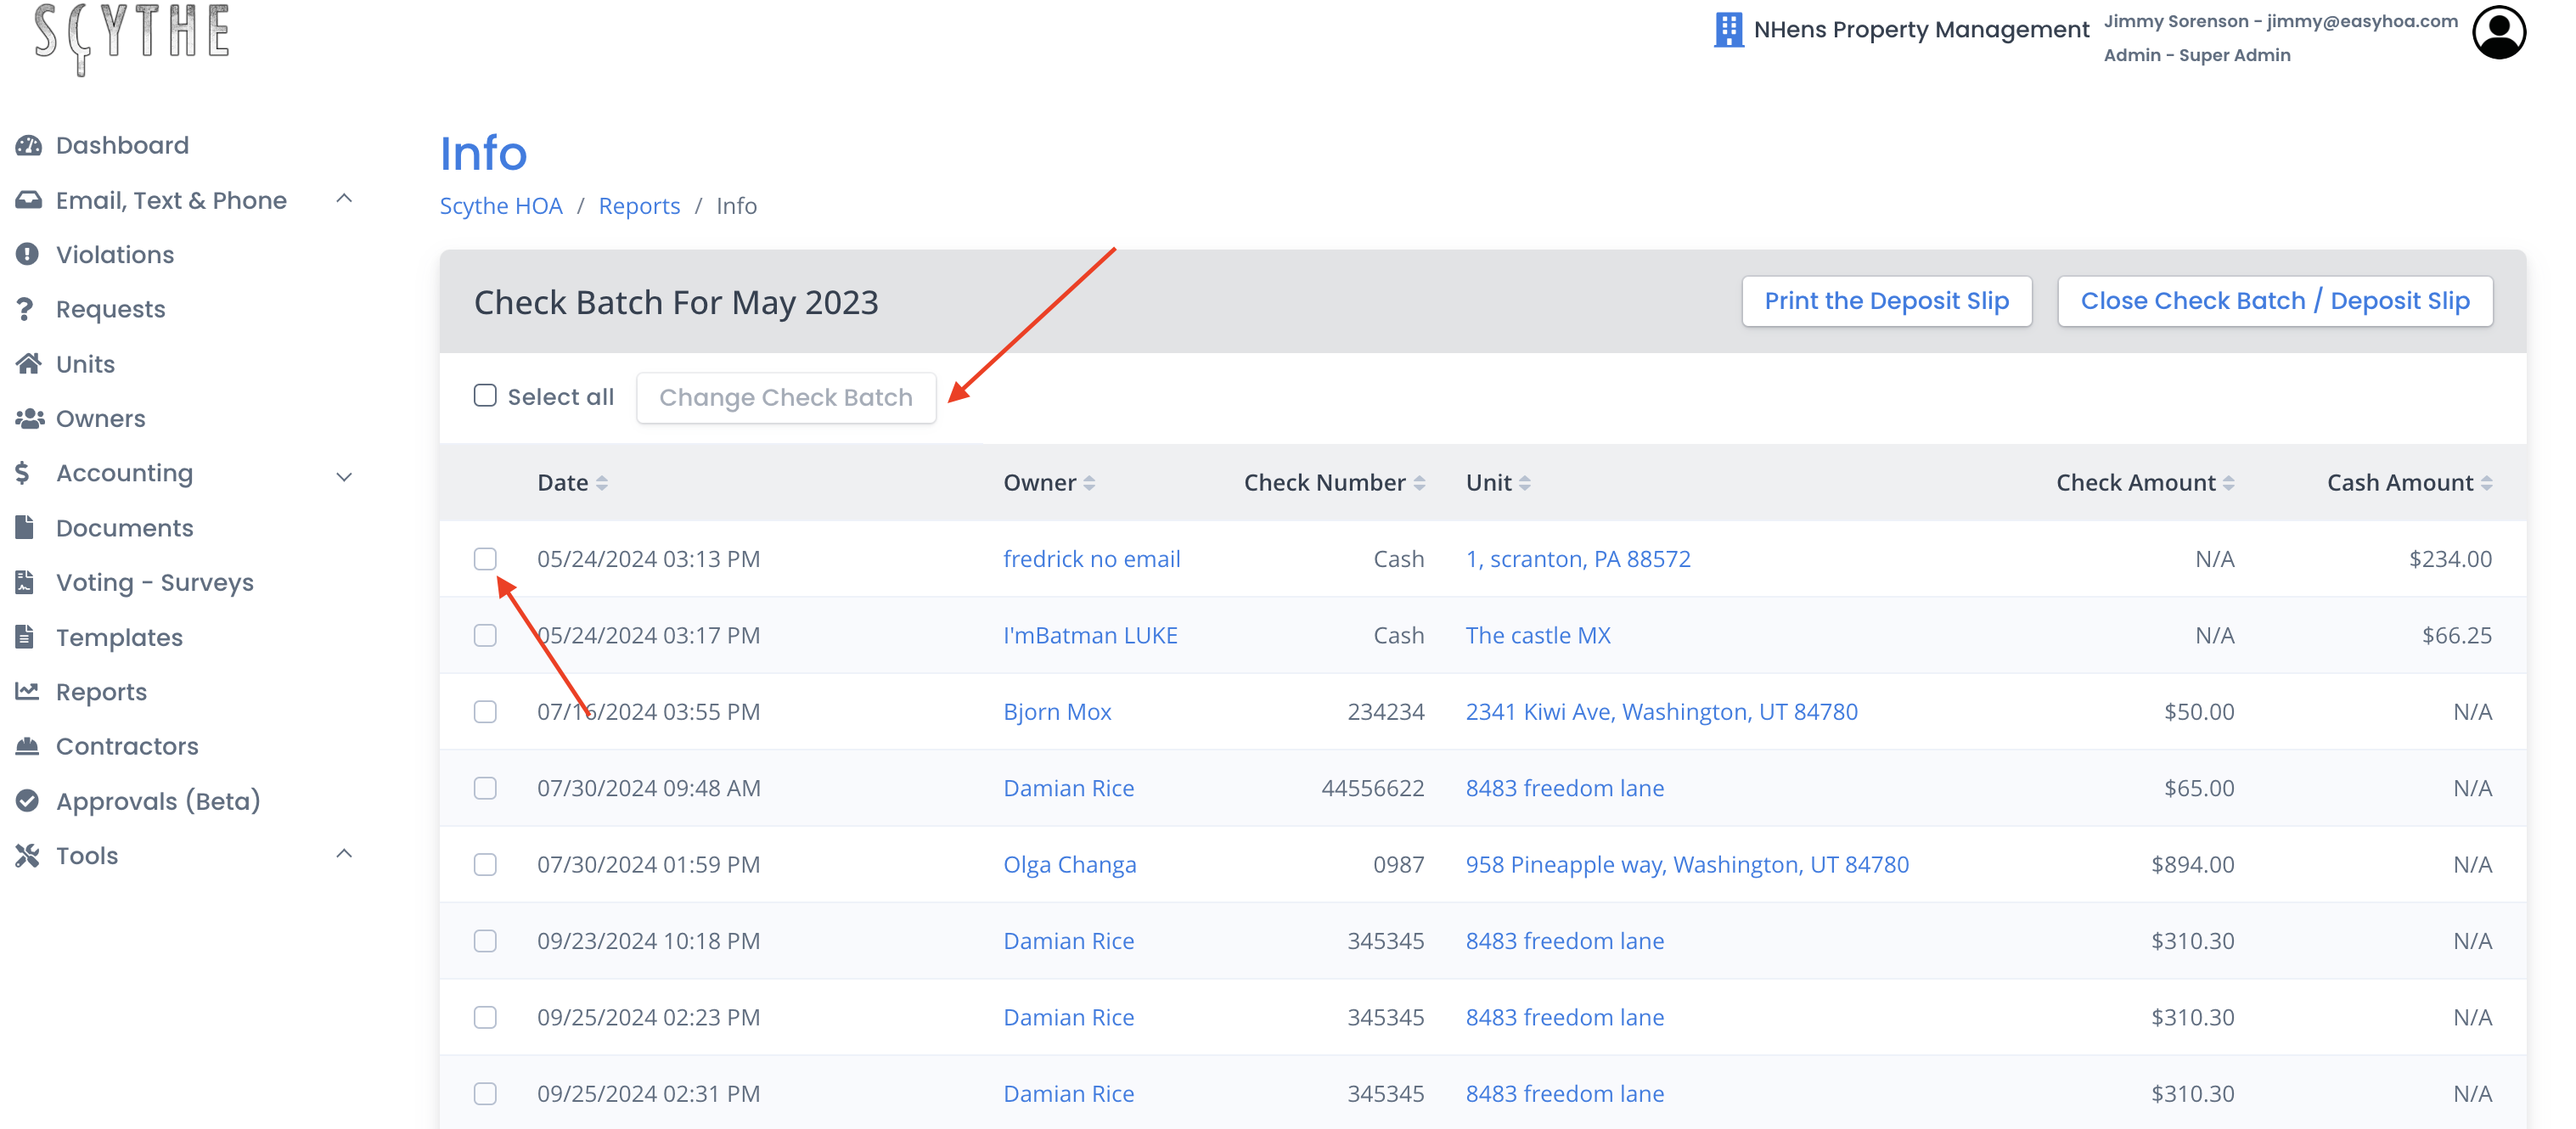Click the Violations exclamation icon

tap(27, 255)
